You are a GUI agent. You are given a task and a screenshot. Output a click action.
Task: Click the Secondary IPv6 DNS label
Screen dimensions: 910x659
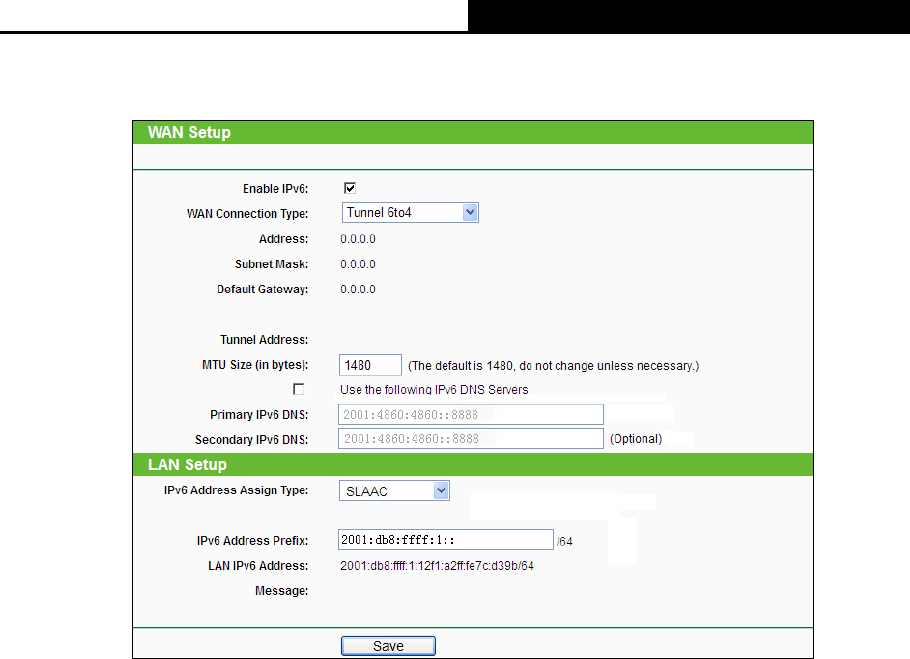[x=251, y=440]
